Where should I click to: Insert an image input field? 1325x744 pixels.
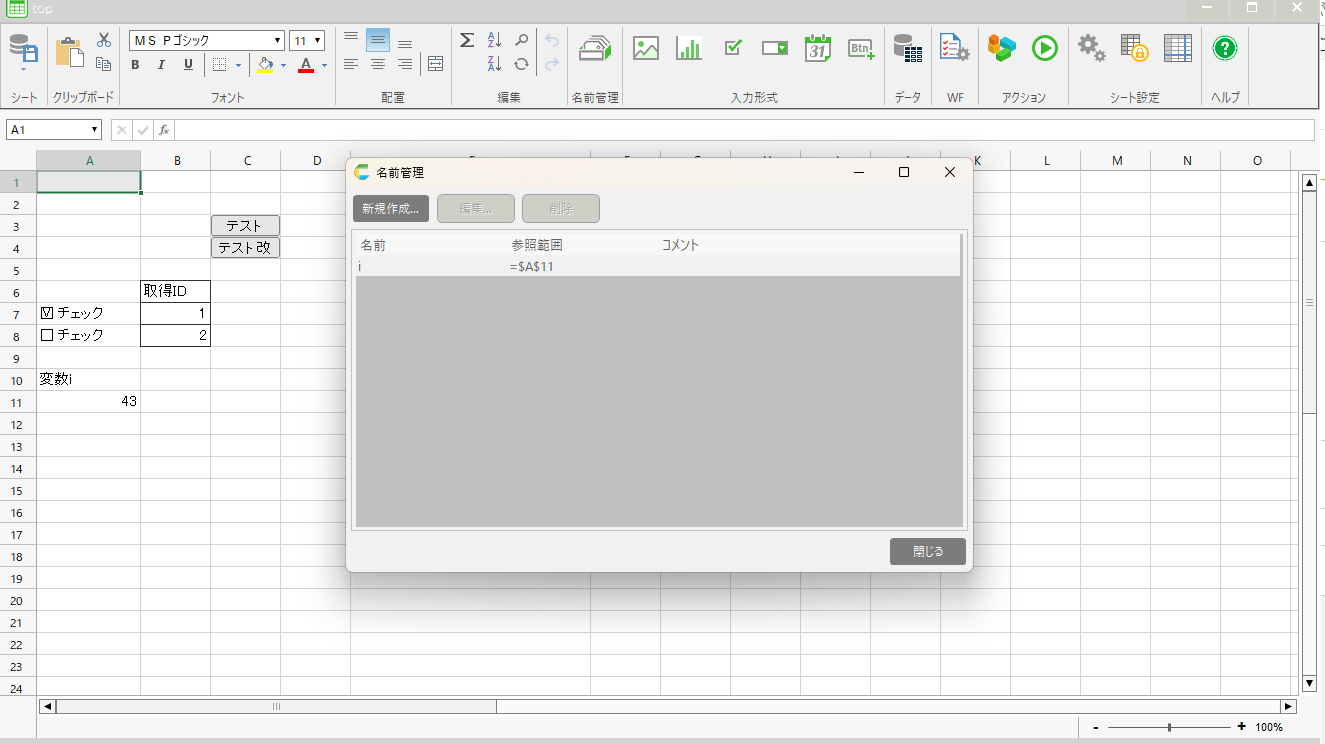(646, 48)
